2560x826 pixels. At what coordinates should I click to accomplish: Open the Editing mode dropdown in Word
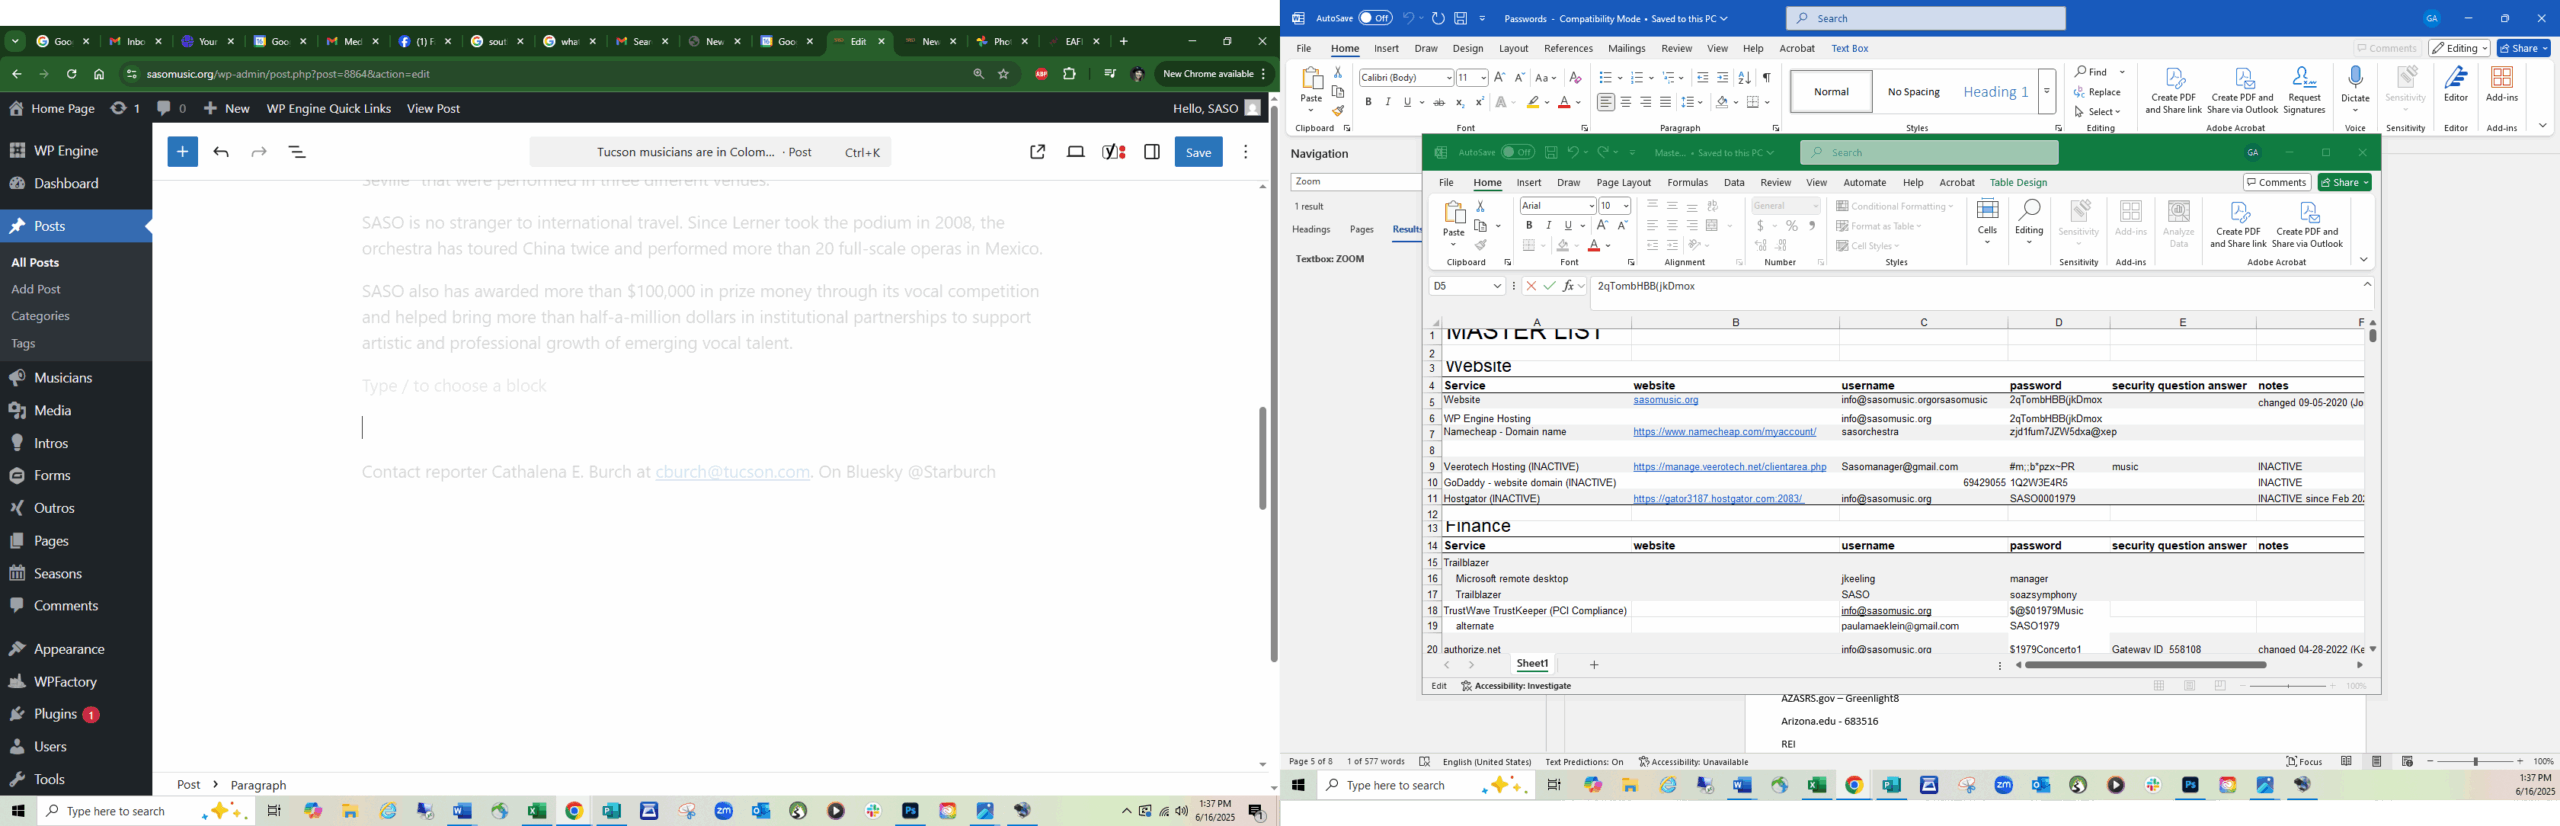pyautogui.click(x=2458, y=48)
